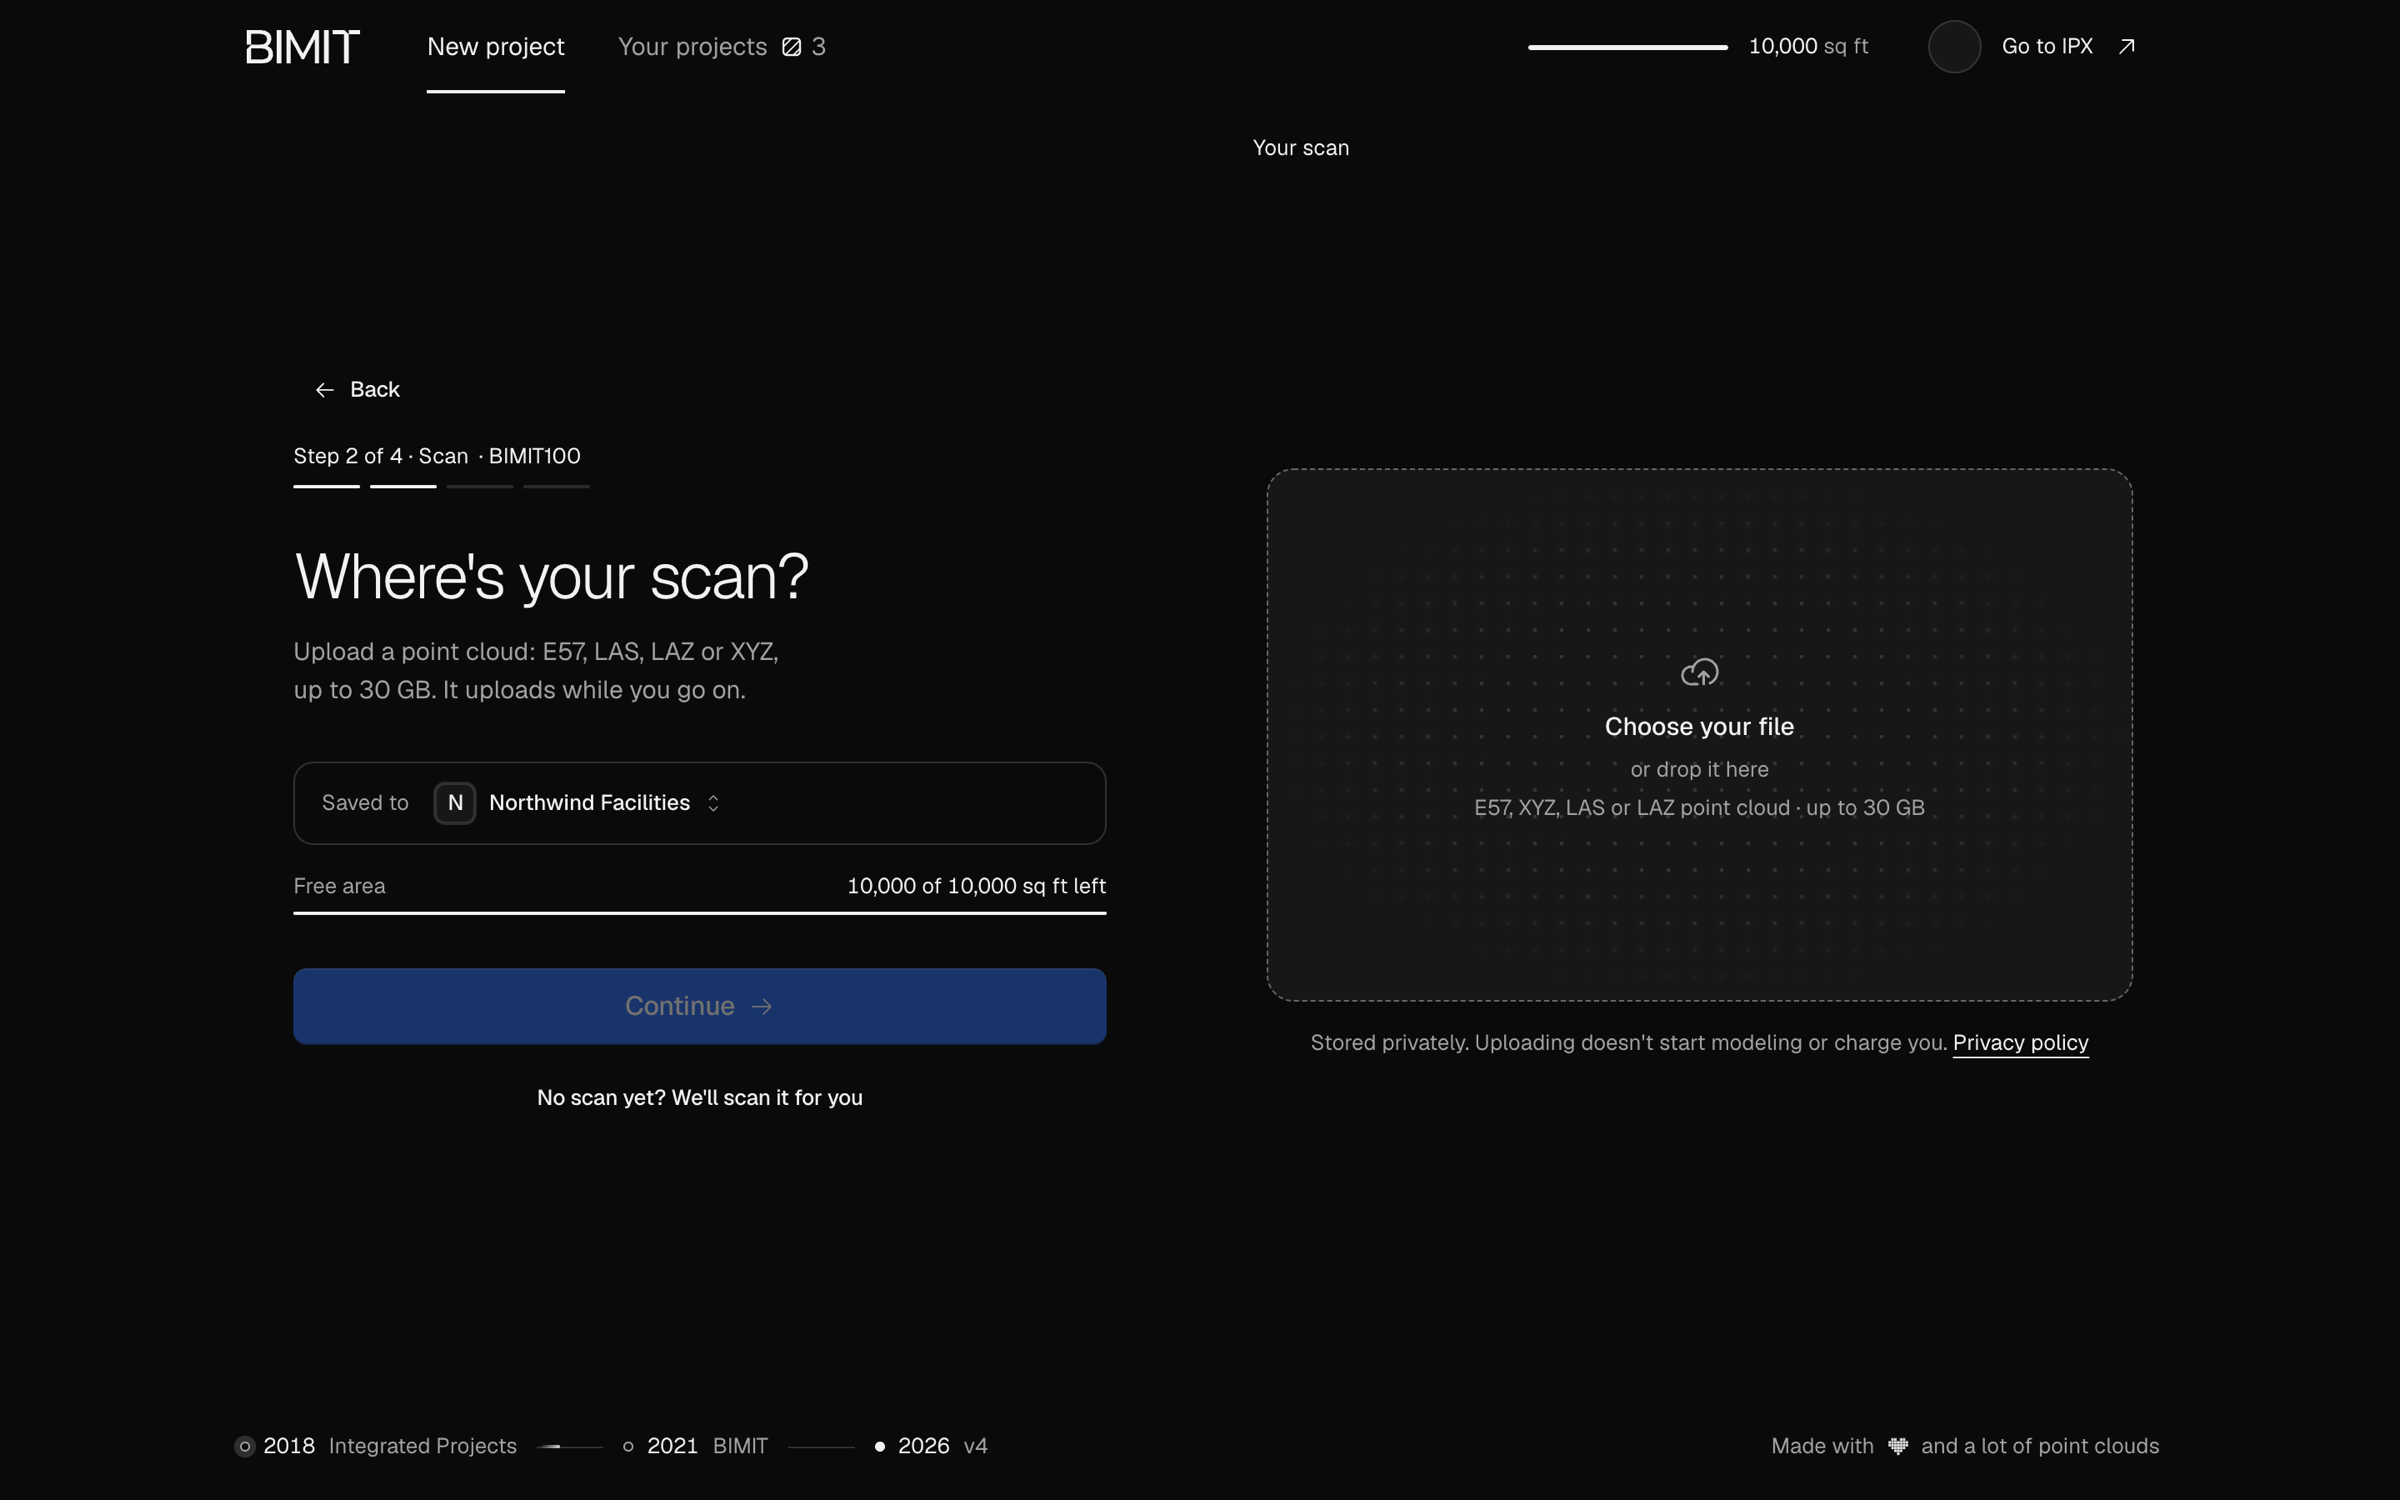
Task: Click the Back arrow icon
Action: click(324, 390)
